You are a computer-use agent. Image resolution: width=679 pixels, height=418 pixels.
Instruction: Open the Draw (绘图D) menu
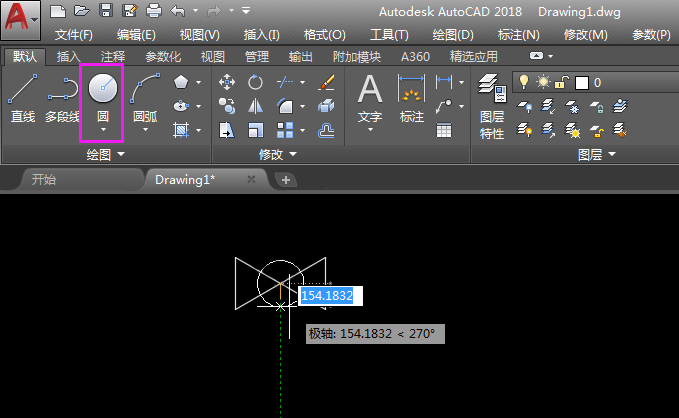click(453, 35)
